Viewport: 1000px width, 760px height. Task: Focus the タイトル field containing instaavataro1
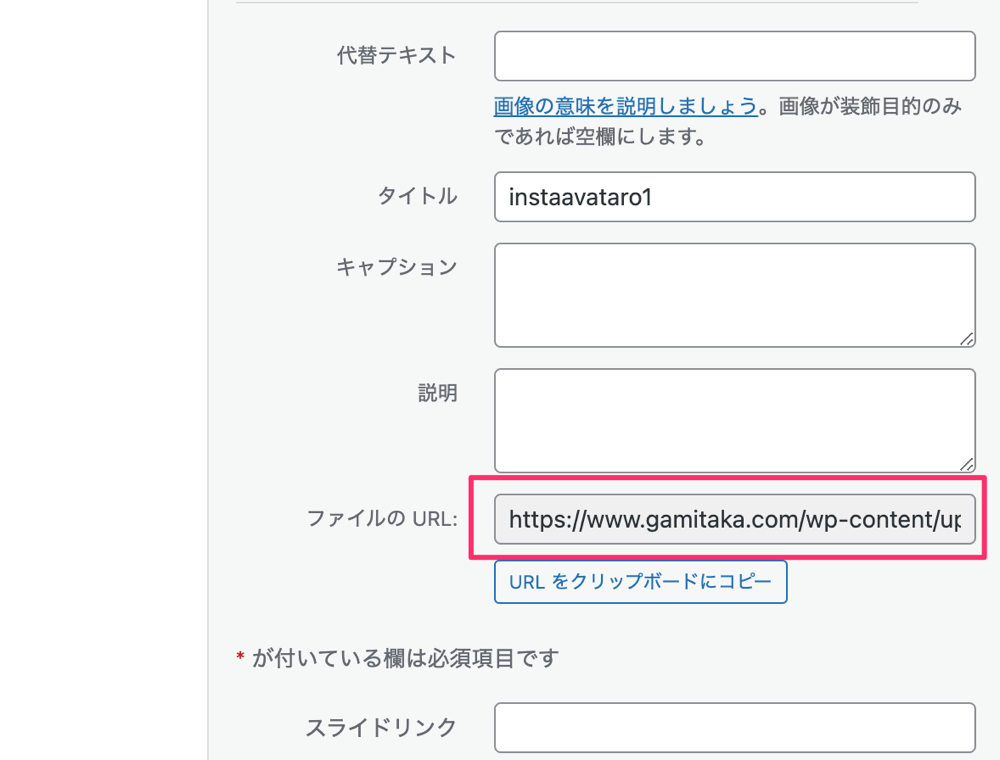coord(735,197)
